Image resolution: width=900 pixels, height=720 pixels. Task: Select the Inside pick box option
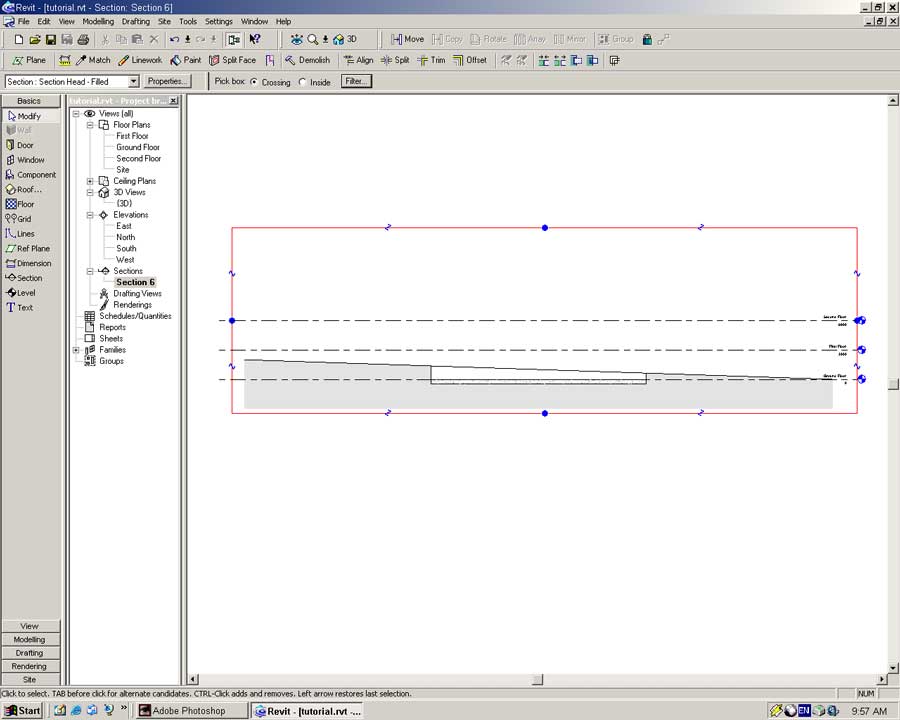click(303, 82)
